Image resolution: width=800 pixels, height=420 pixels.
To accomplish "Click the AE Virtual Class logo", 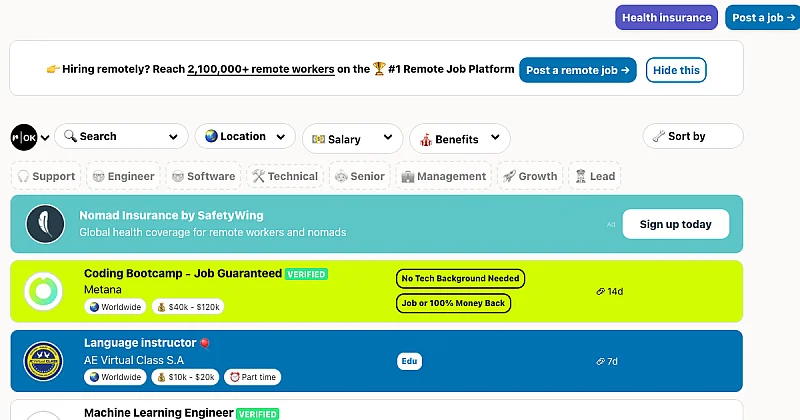I will point(44,361).
